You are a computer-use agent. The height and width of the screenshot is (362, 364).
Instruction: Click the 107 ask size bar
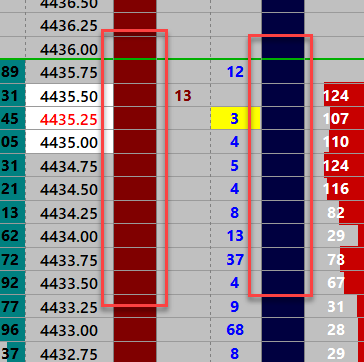tap(344, 119)
